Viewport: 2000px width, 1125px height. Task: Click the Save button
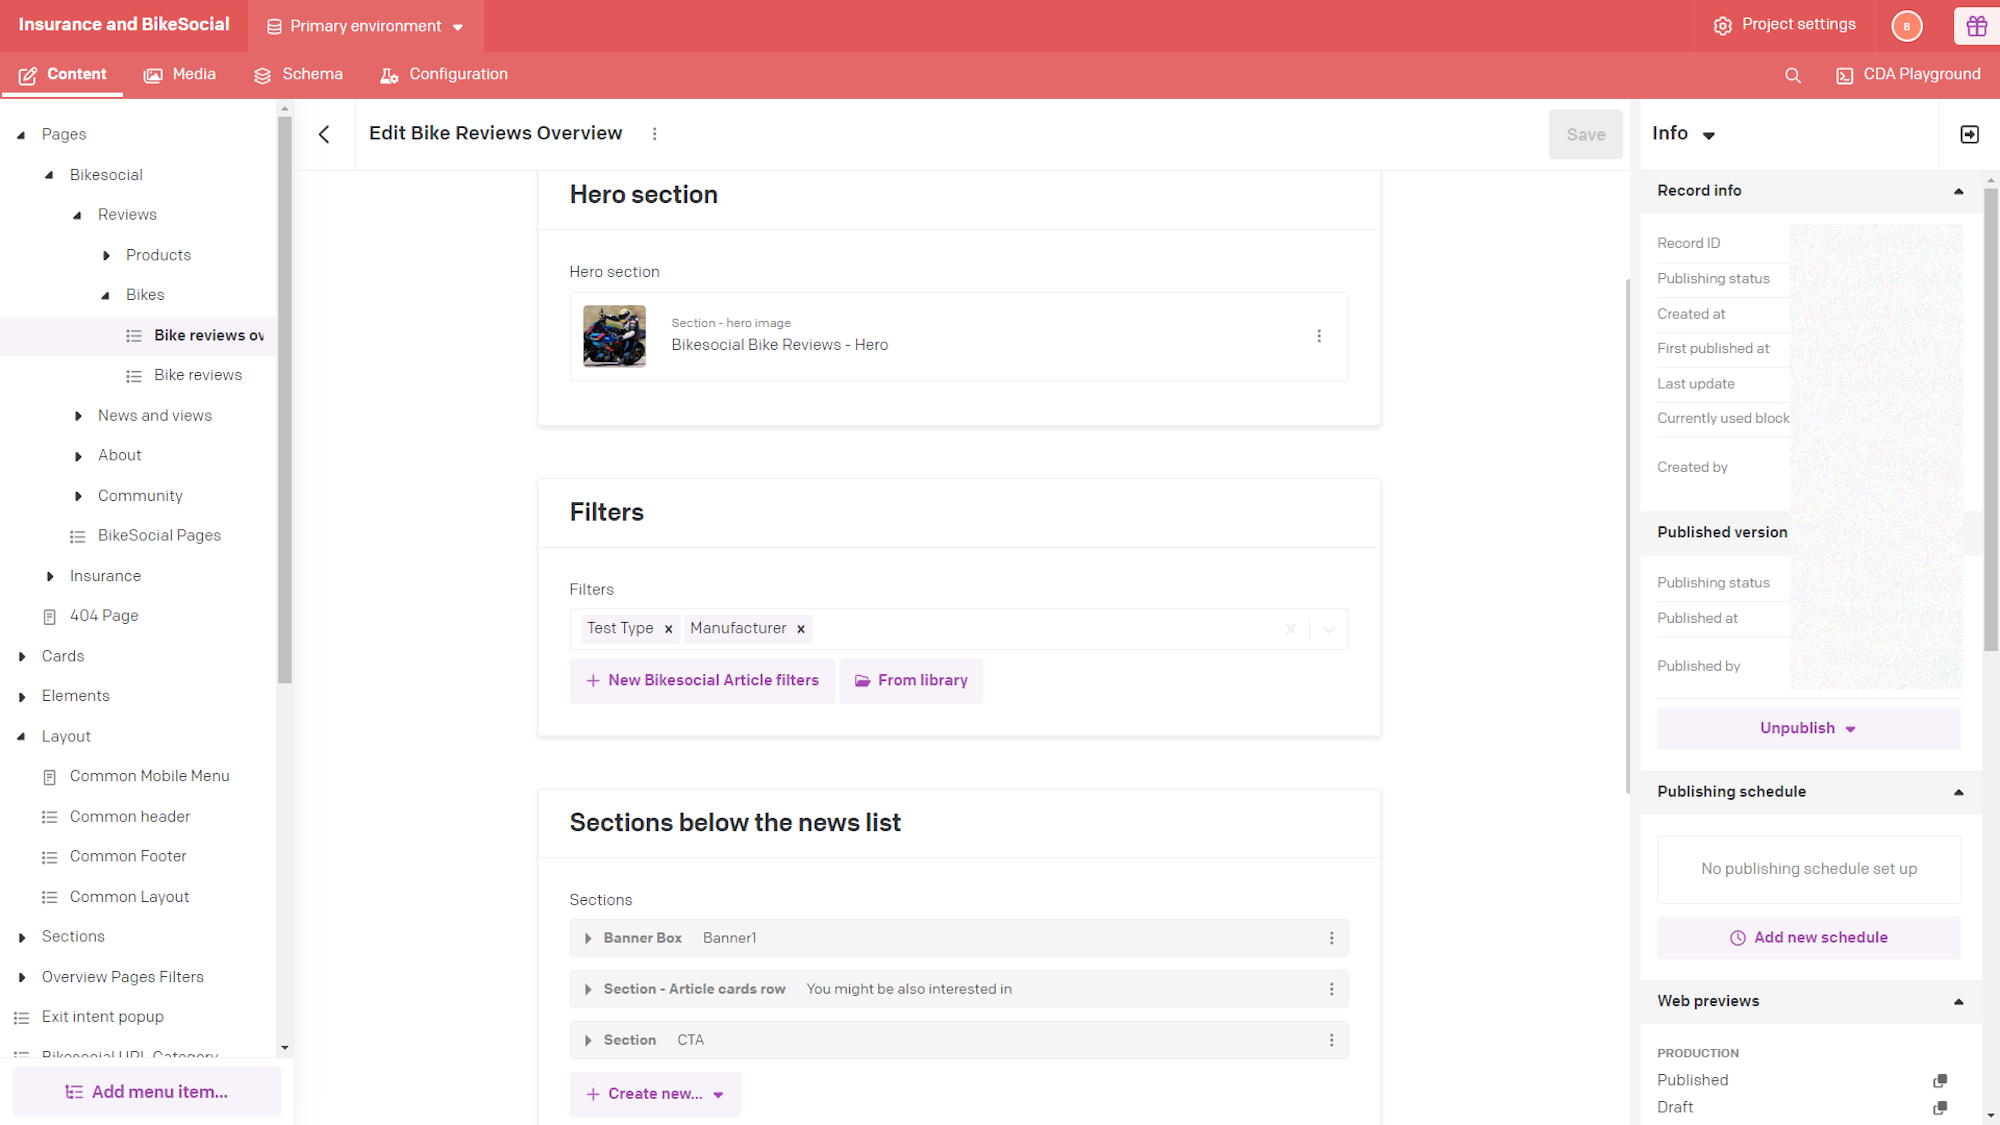1585,134
